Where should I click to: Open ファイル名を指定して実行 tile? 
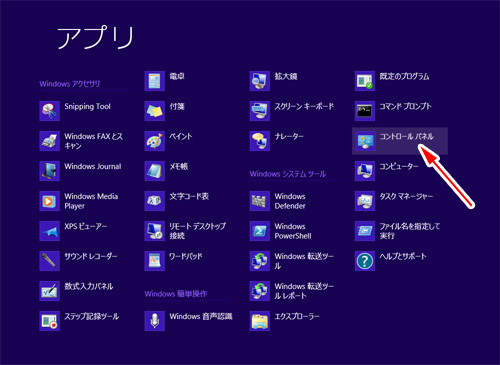[x=398, y=231]
